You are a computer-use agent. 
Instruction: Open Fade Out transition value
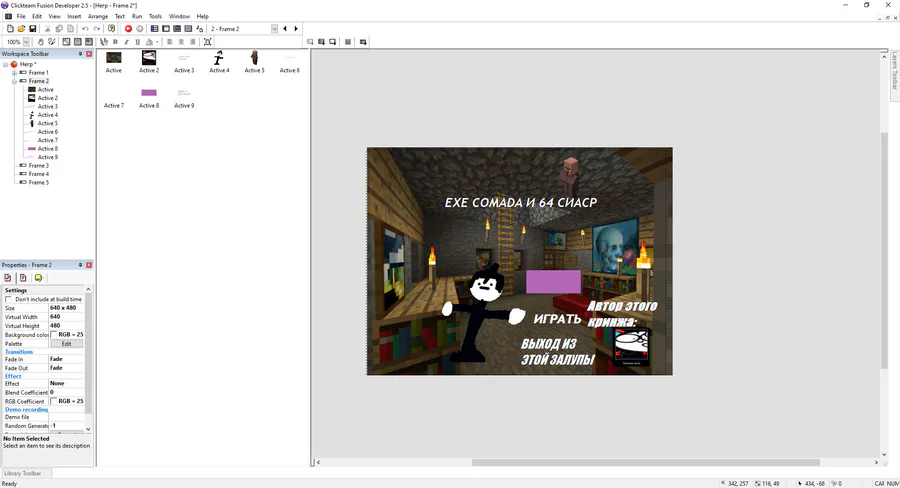coord(66,368)
